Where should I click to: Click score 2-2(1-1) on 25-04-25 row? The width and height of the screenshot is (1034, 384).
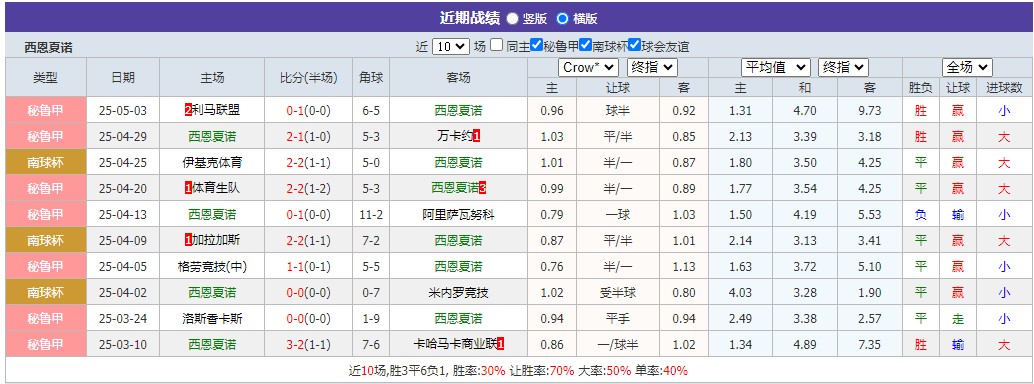click(x=309, y=162)
